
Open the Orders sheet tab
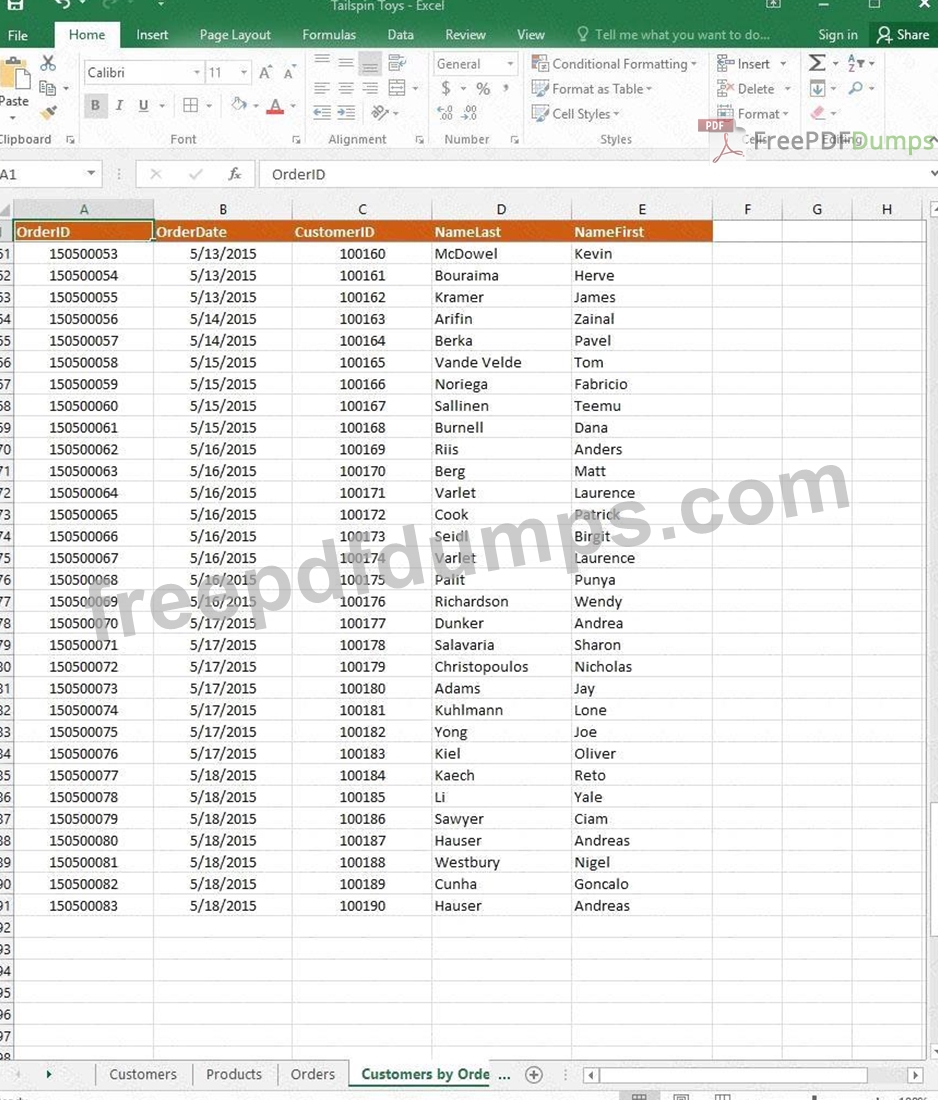[313, 1074]
